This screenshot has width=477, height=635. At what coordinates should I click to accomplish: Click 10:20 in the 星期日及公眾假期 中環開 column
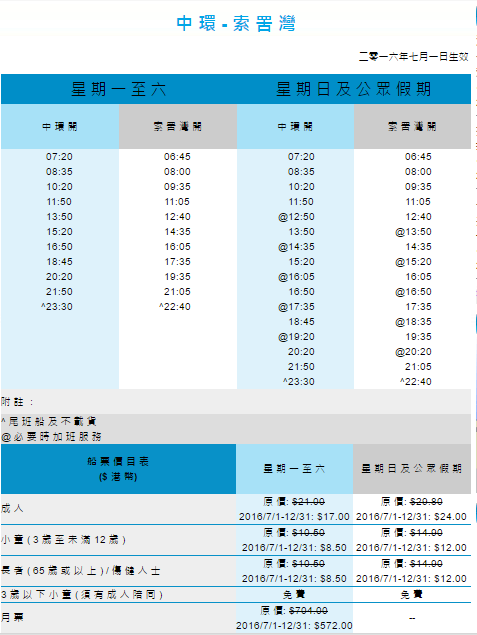click(301, 187)
